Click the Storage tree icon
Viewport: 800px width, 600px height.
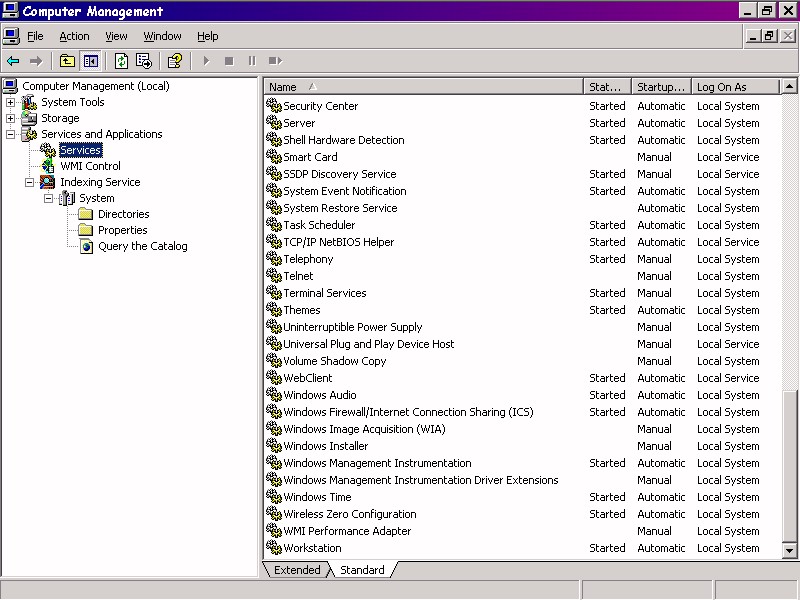(29, 118)
